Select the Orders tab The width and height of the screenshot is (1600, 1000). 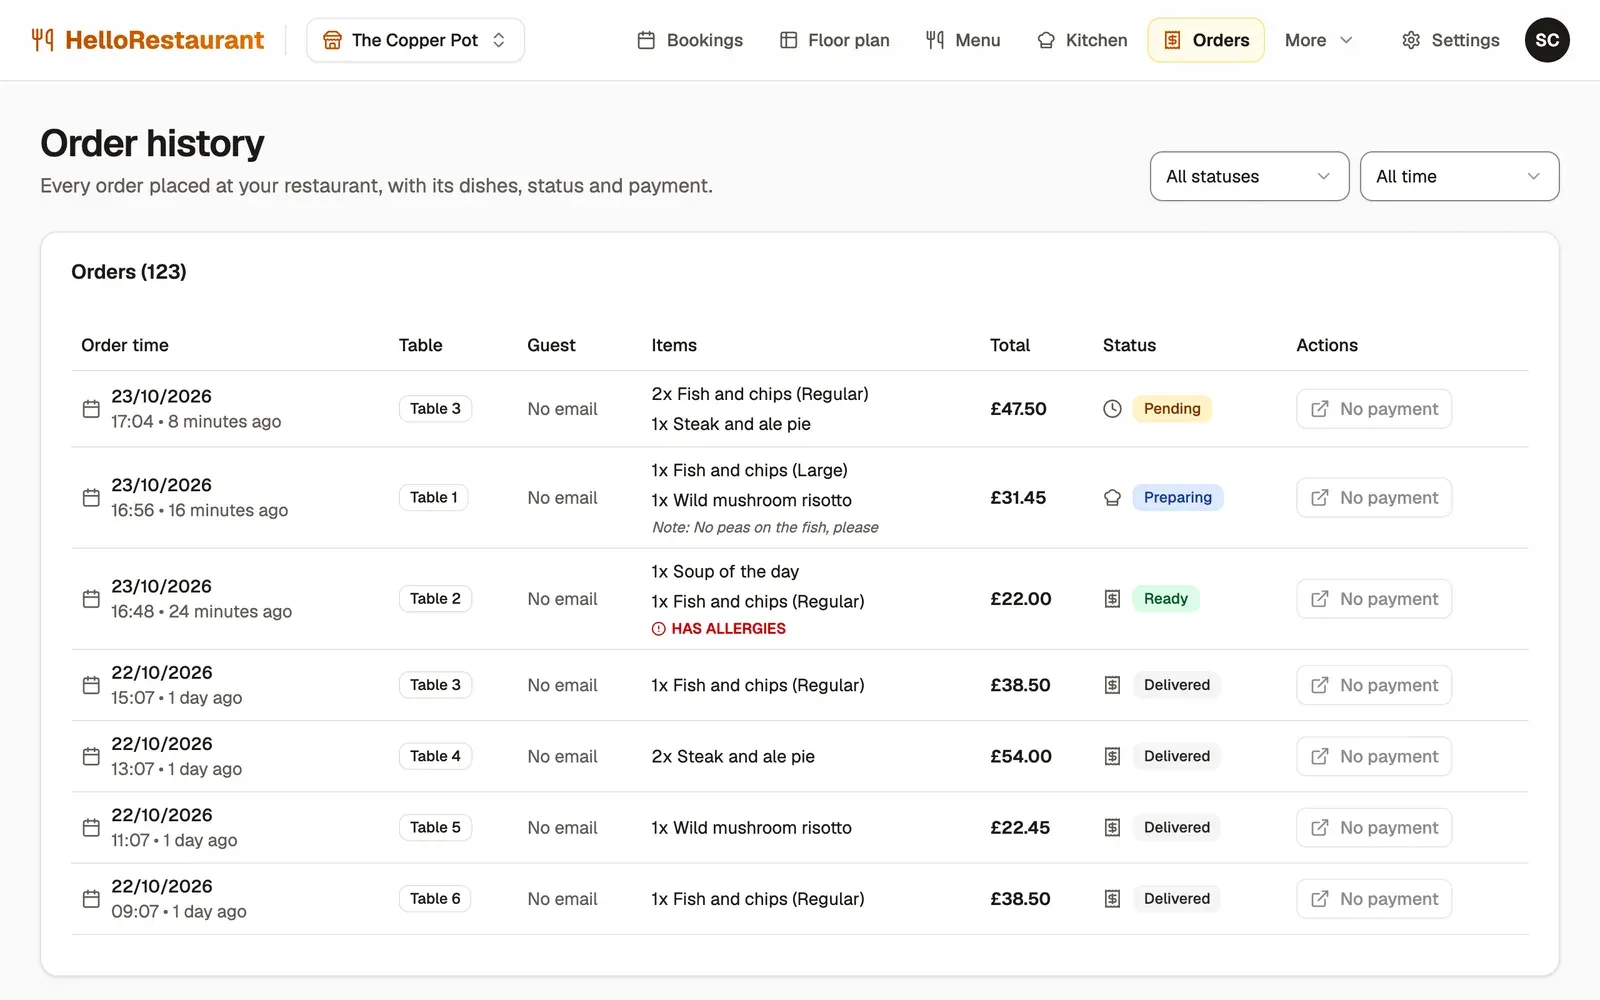click(x=1206, y=40)
